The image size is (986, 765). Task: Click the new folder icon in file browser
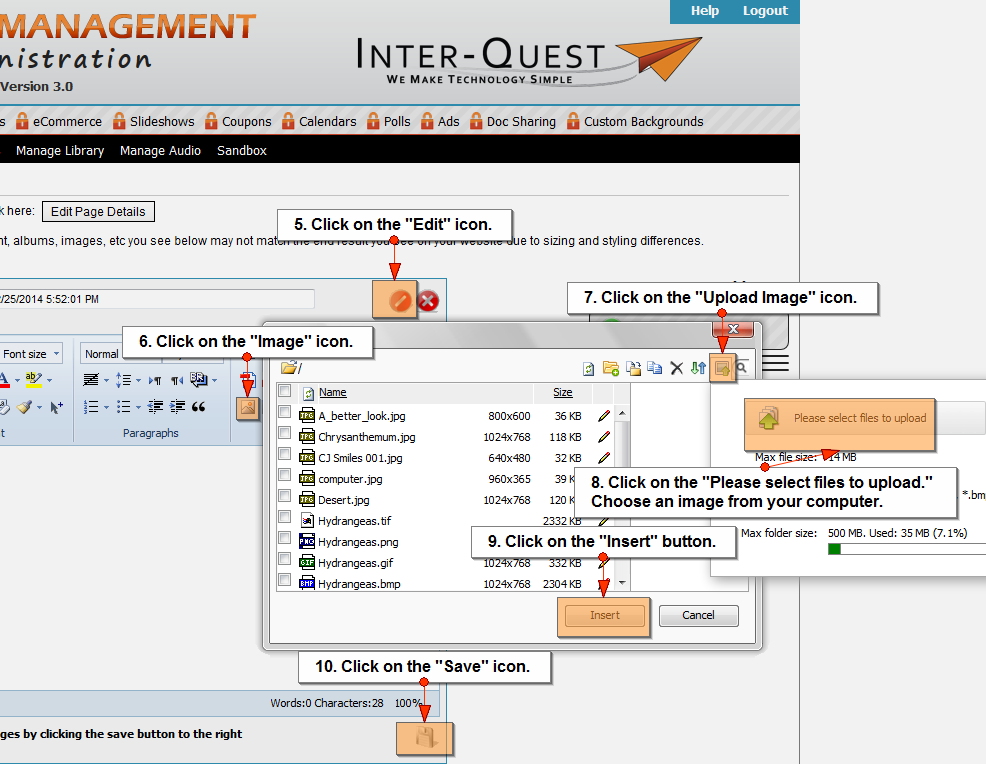pos(610,368)
